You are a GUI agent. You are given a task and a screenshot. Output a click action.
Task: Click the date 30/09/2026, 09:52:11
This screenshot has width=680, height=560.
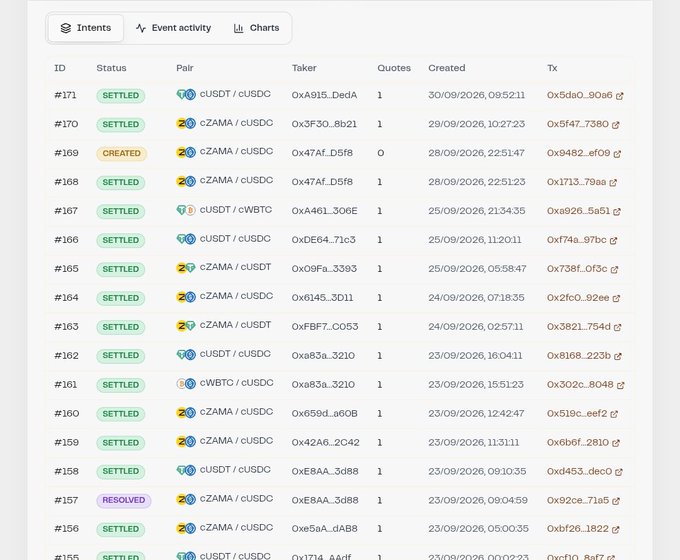pos(477,95)
